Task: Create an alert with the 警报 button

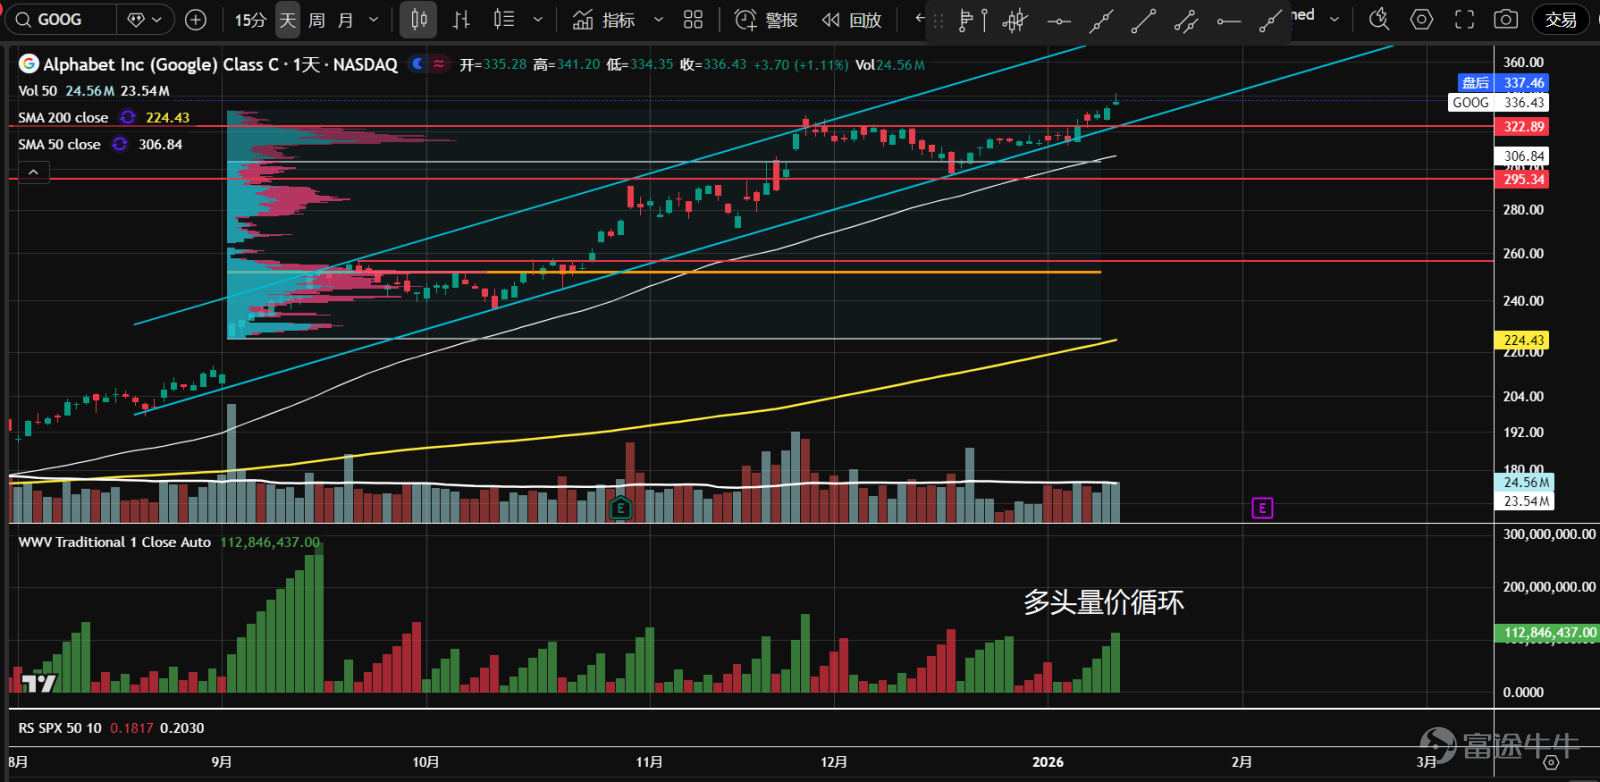Action: pos(766,19)
